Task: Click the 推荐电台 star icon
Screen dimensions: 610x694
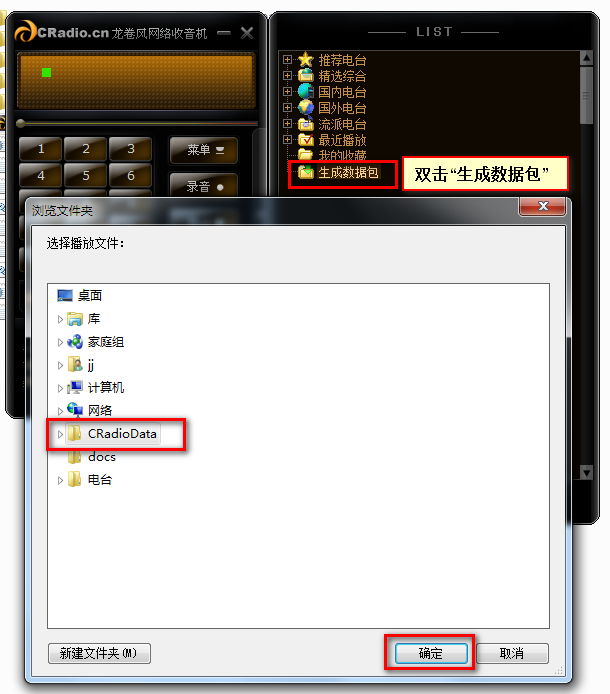Action: 305,59
